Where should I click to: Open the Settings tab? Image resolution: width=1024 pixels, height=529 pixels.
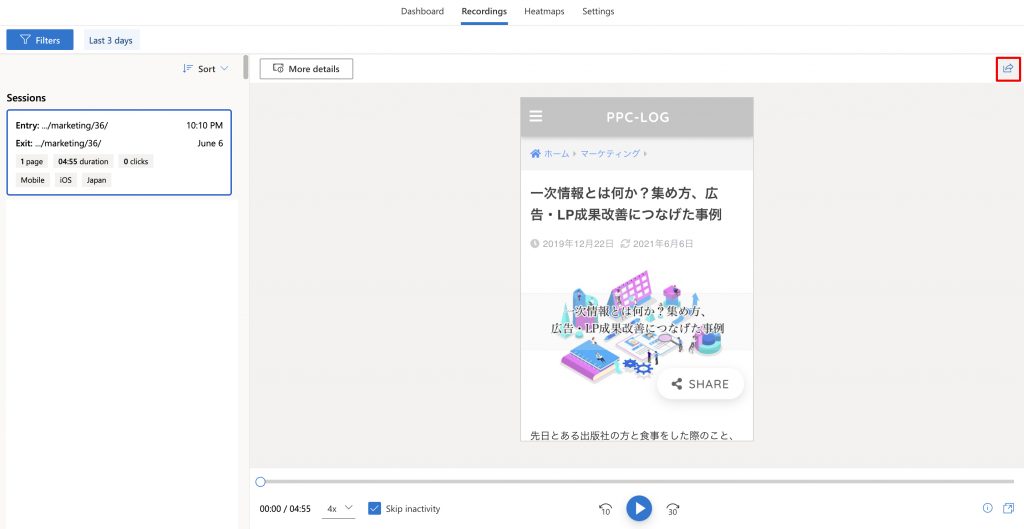pos(598,11)
